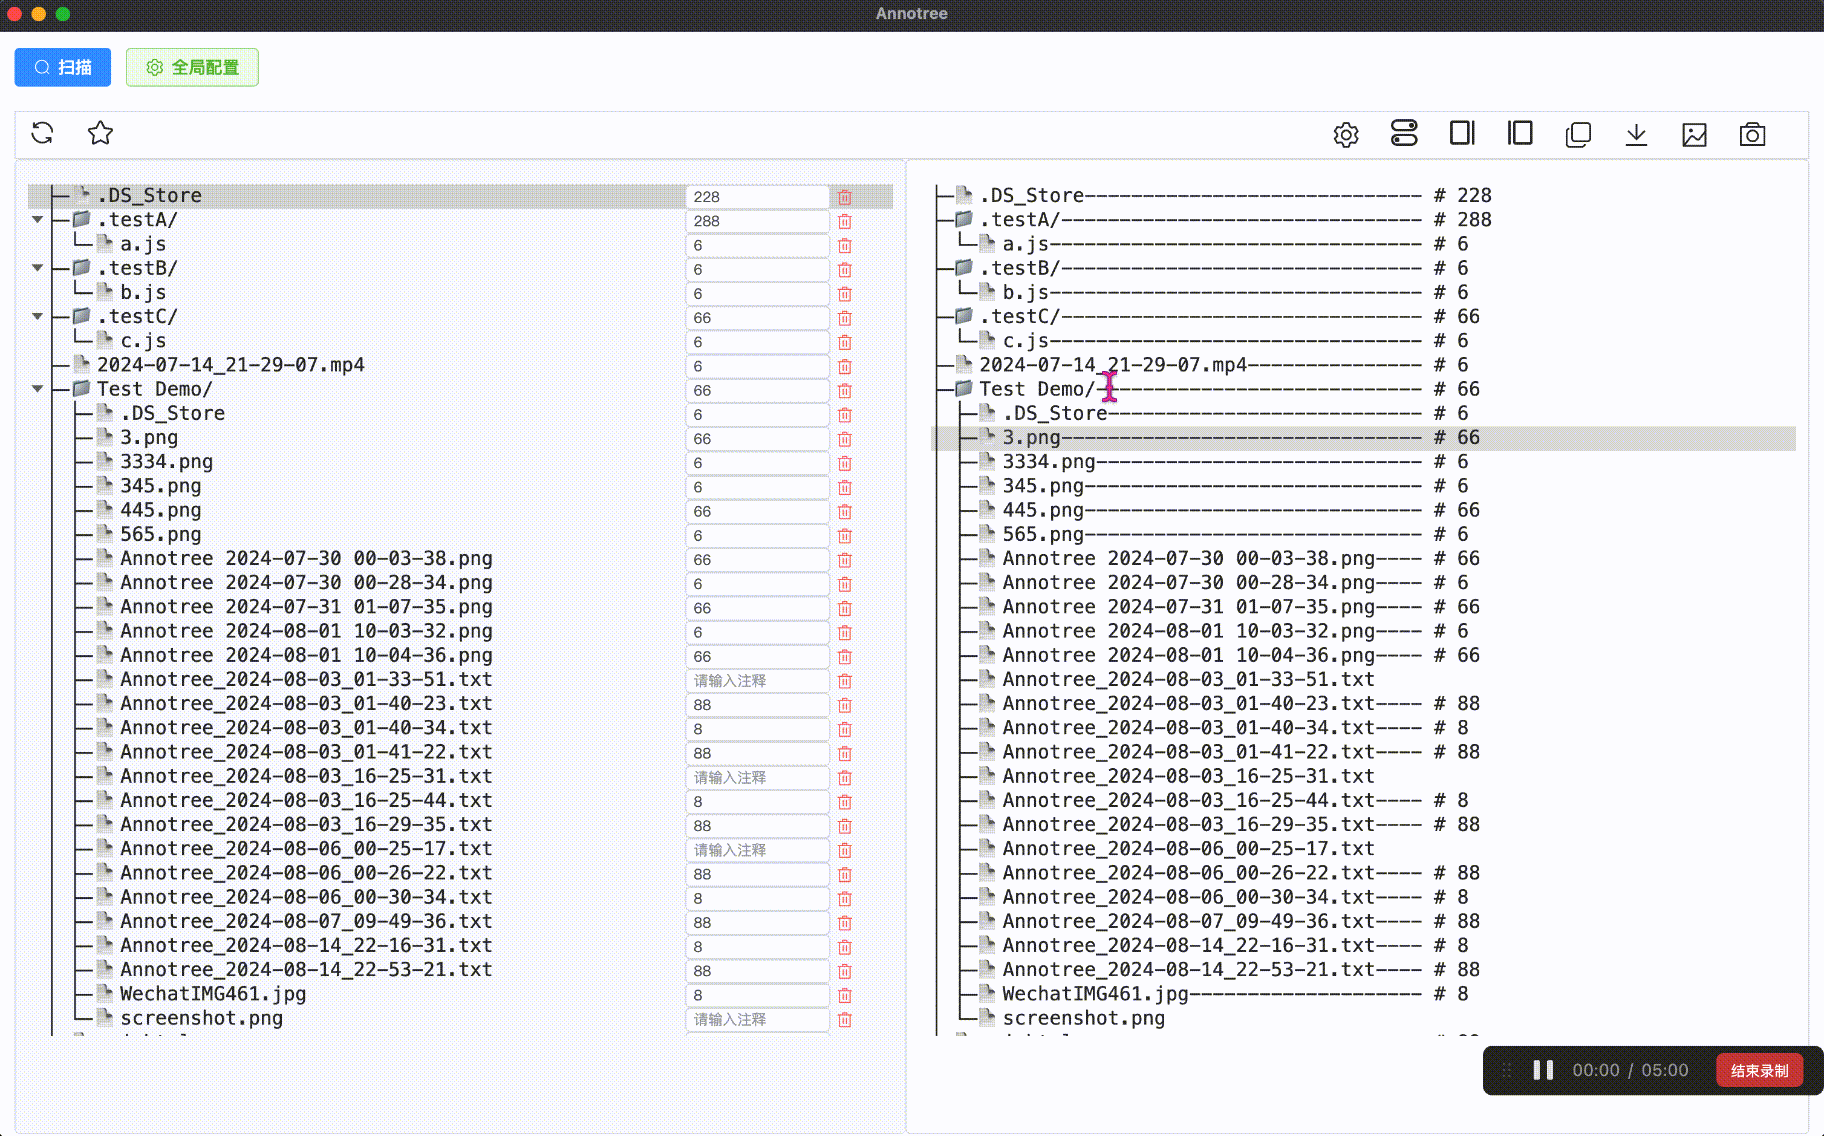Delete annotation for the mp4 file row

(845, 366)
